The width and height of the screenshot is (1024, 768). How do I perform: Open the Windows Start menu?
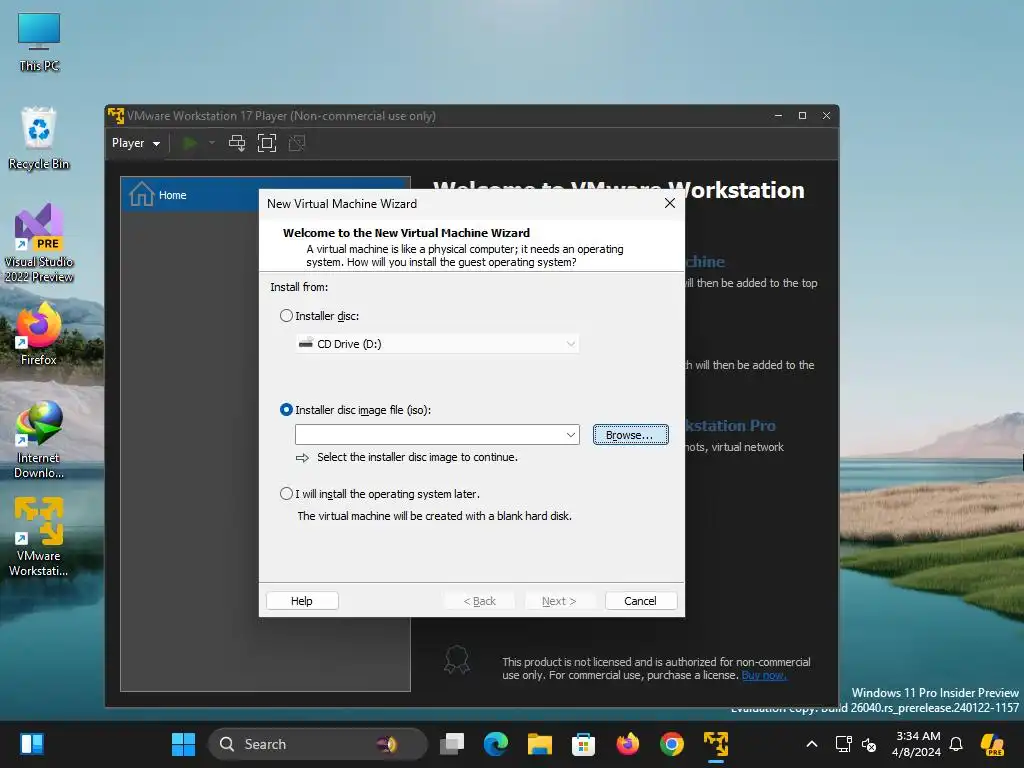click(x=184, y=744)
